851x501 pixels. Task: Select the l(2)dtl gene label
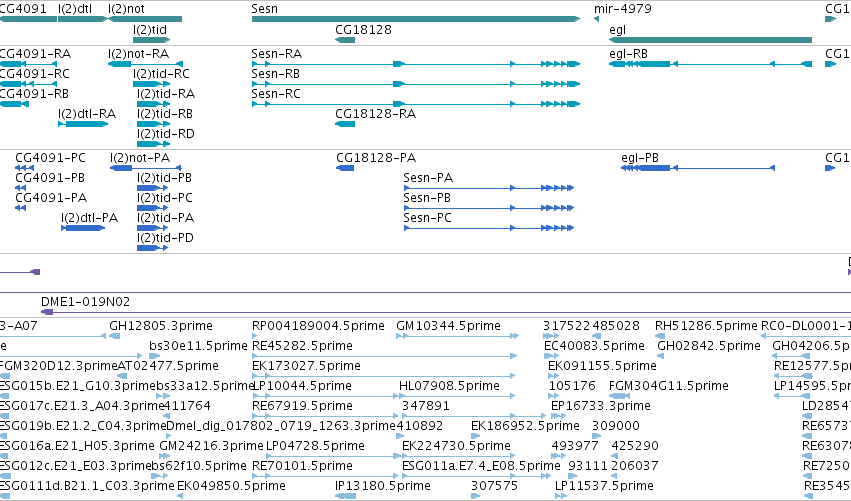(75, 9)
